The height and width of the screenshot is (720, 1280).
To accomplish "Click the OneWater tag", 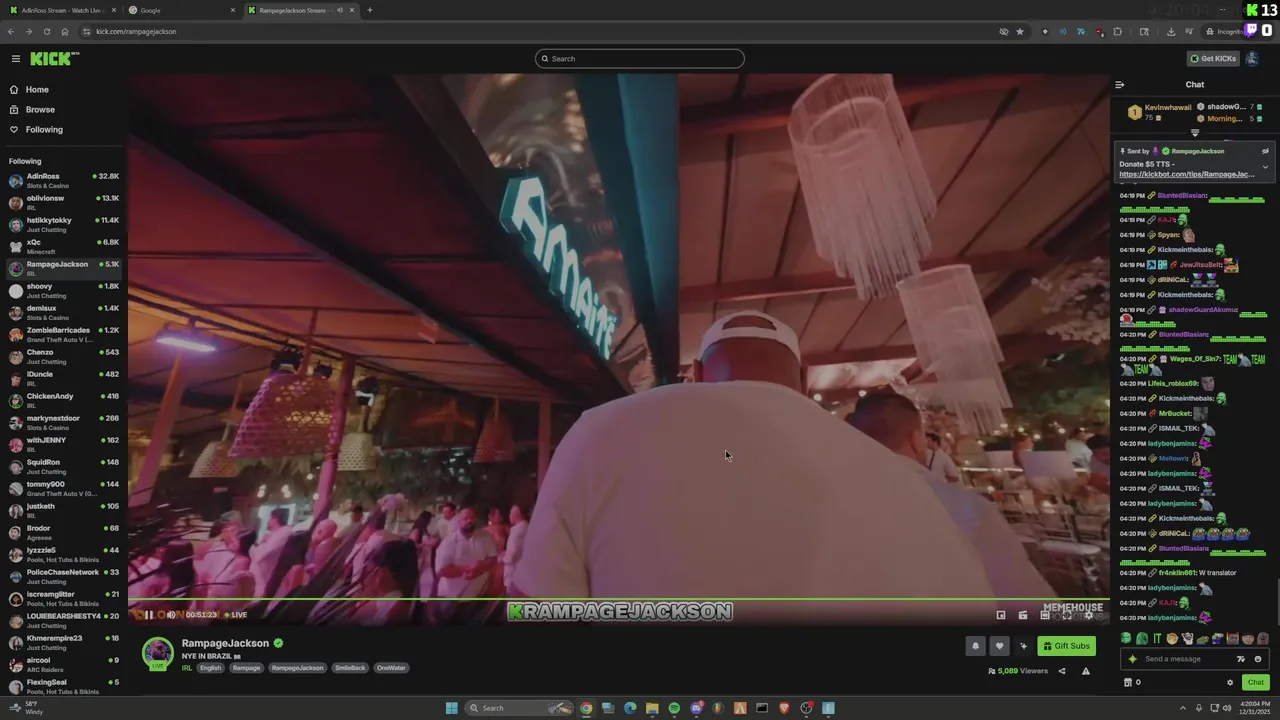I will [391, 668].
